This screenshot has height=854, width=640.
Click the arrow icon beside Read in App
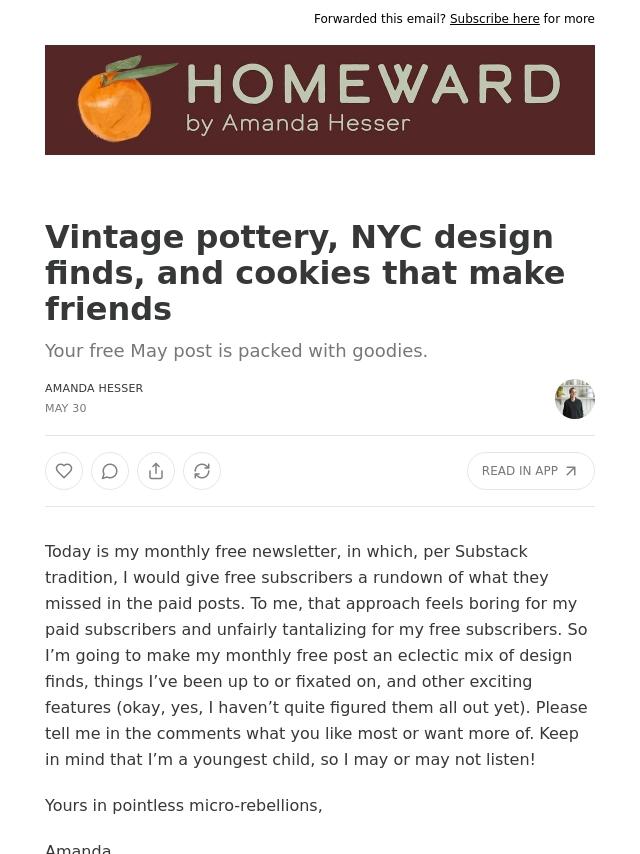point(571,471)
